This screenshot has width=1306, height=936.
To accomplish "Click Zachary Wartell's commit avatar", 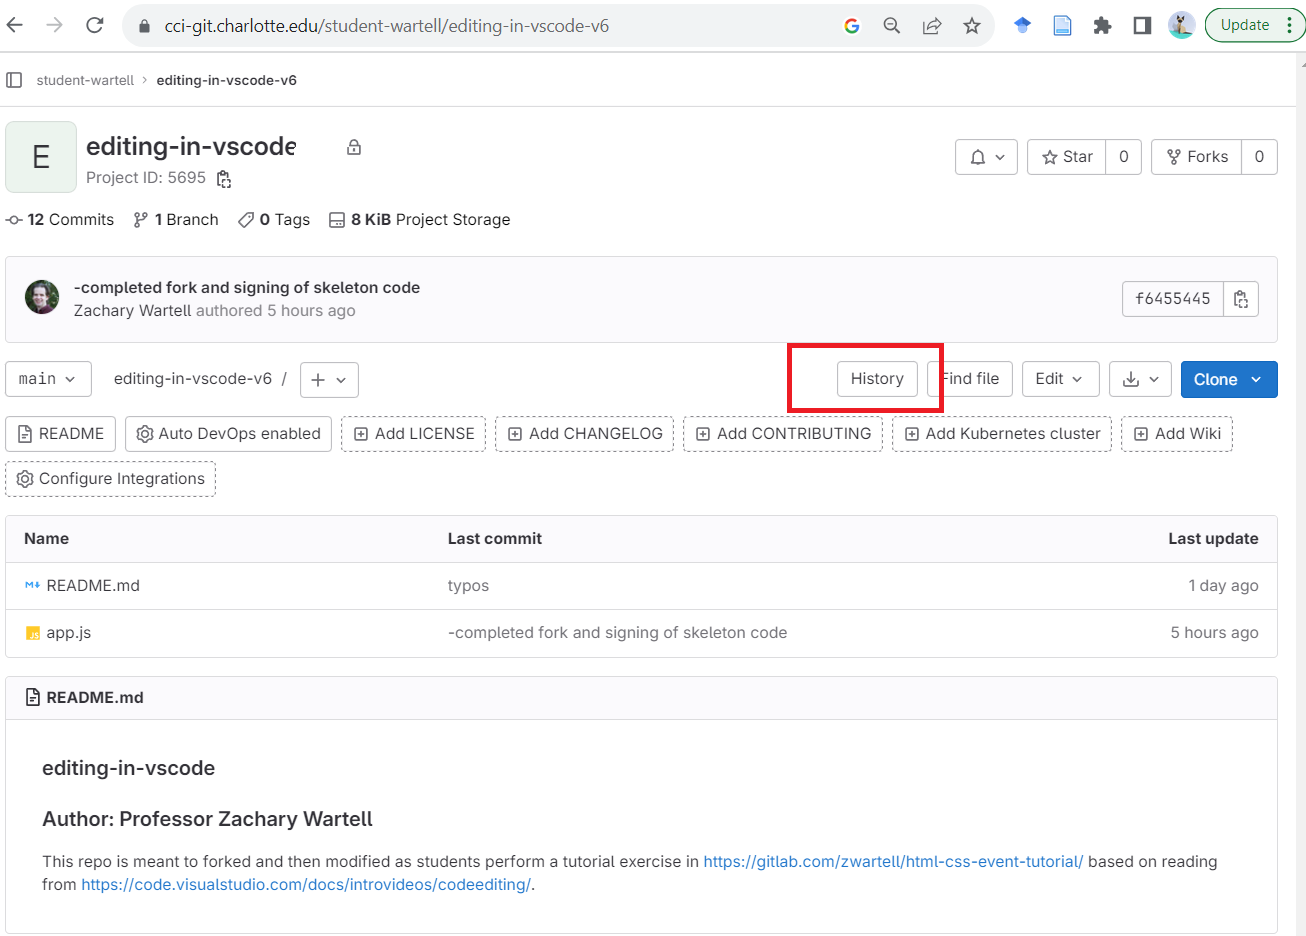I will 42,298.
